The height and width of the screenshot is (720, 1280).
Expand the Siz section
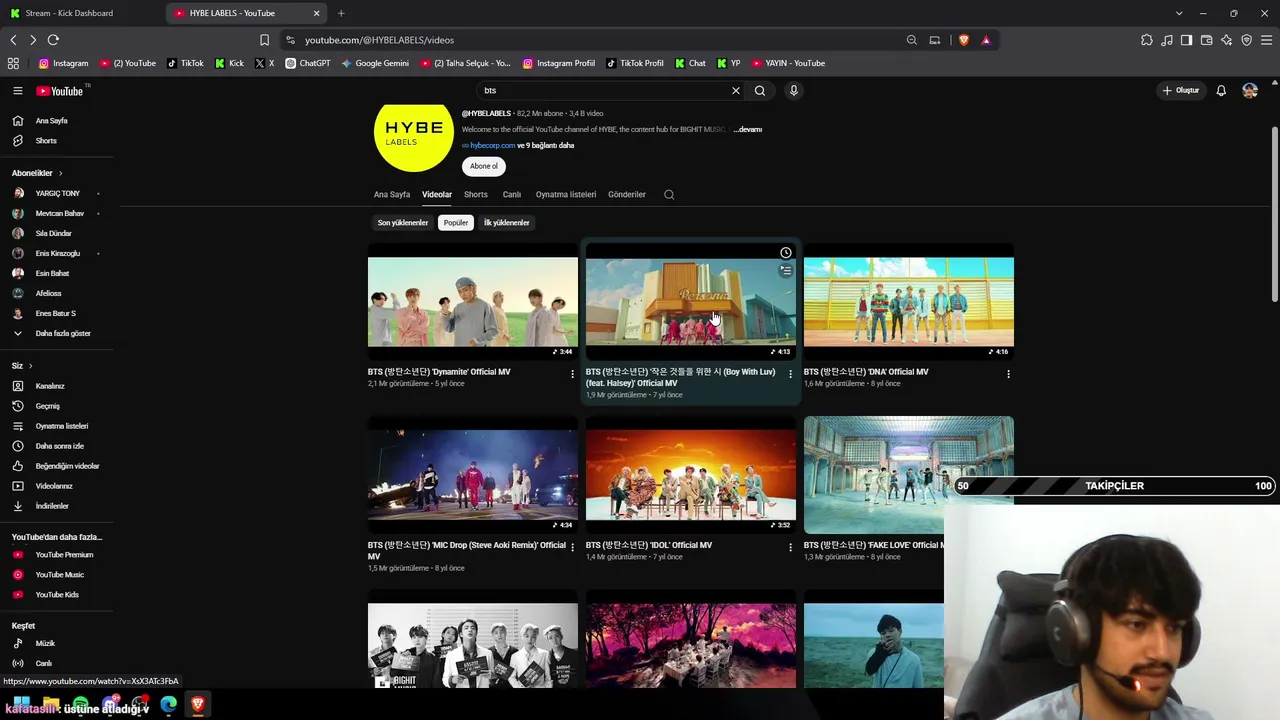[x=22, y=366]
